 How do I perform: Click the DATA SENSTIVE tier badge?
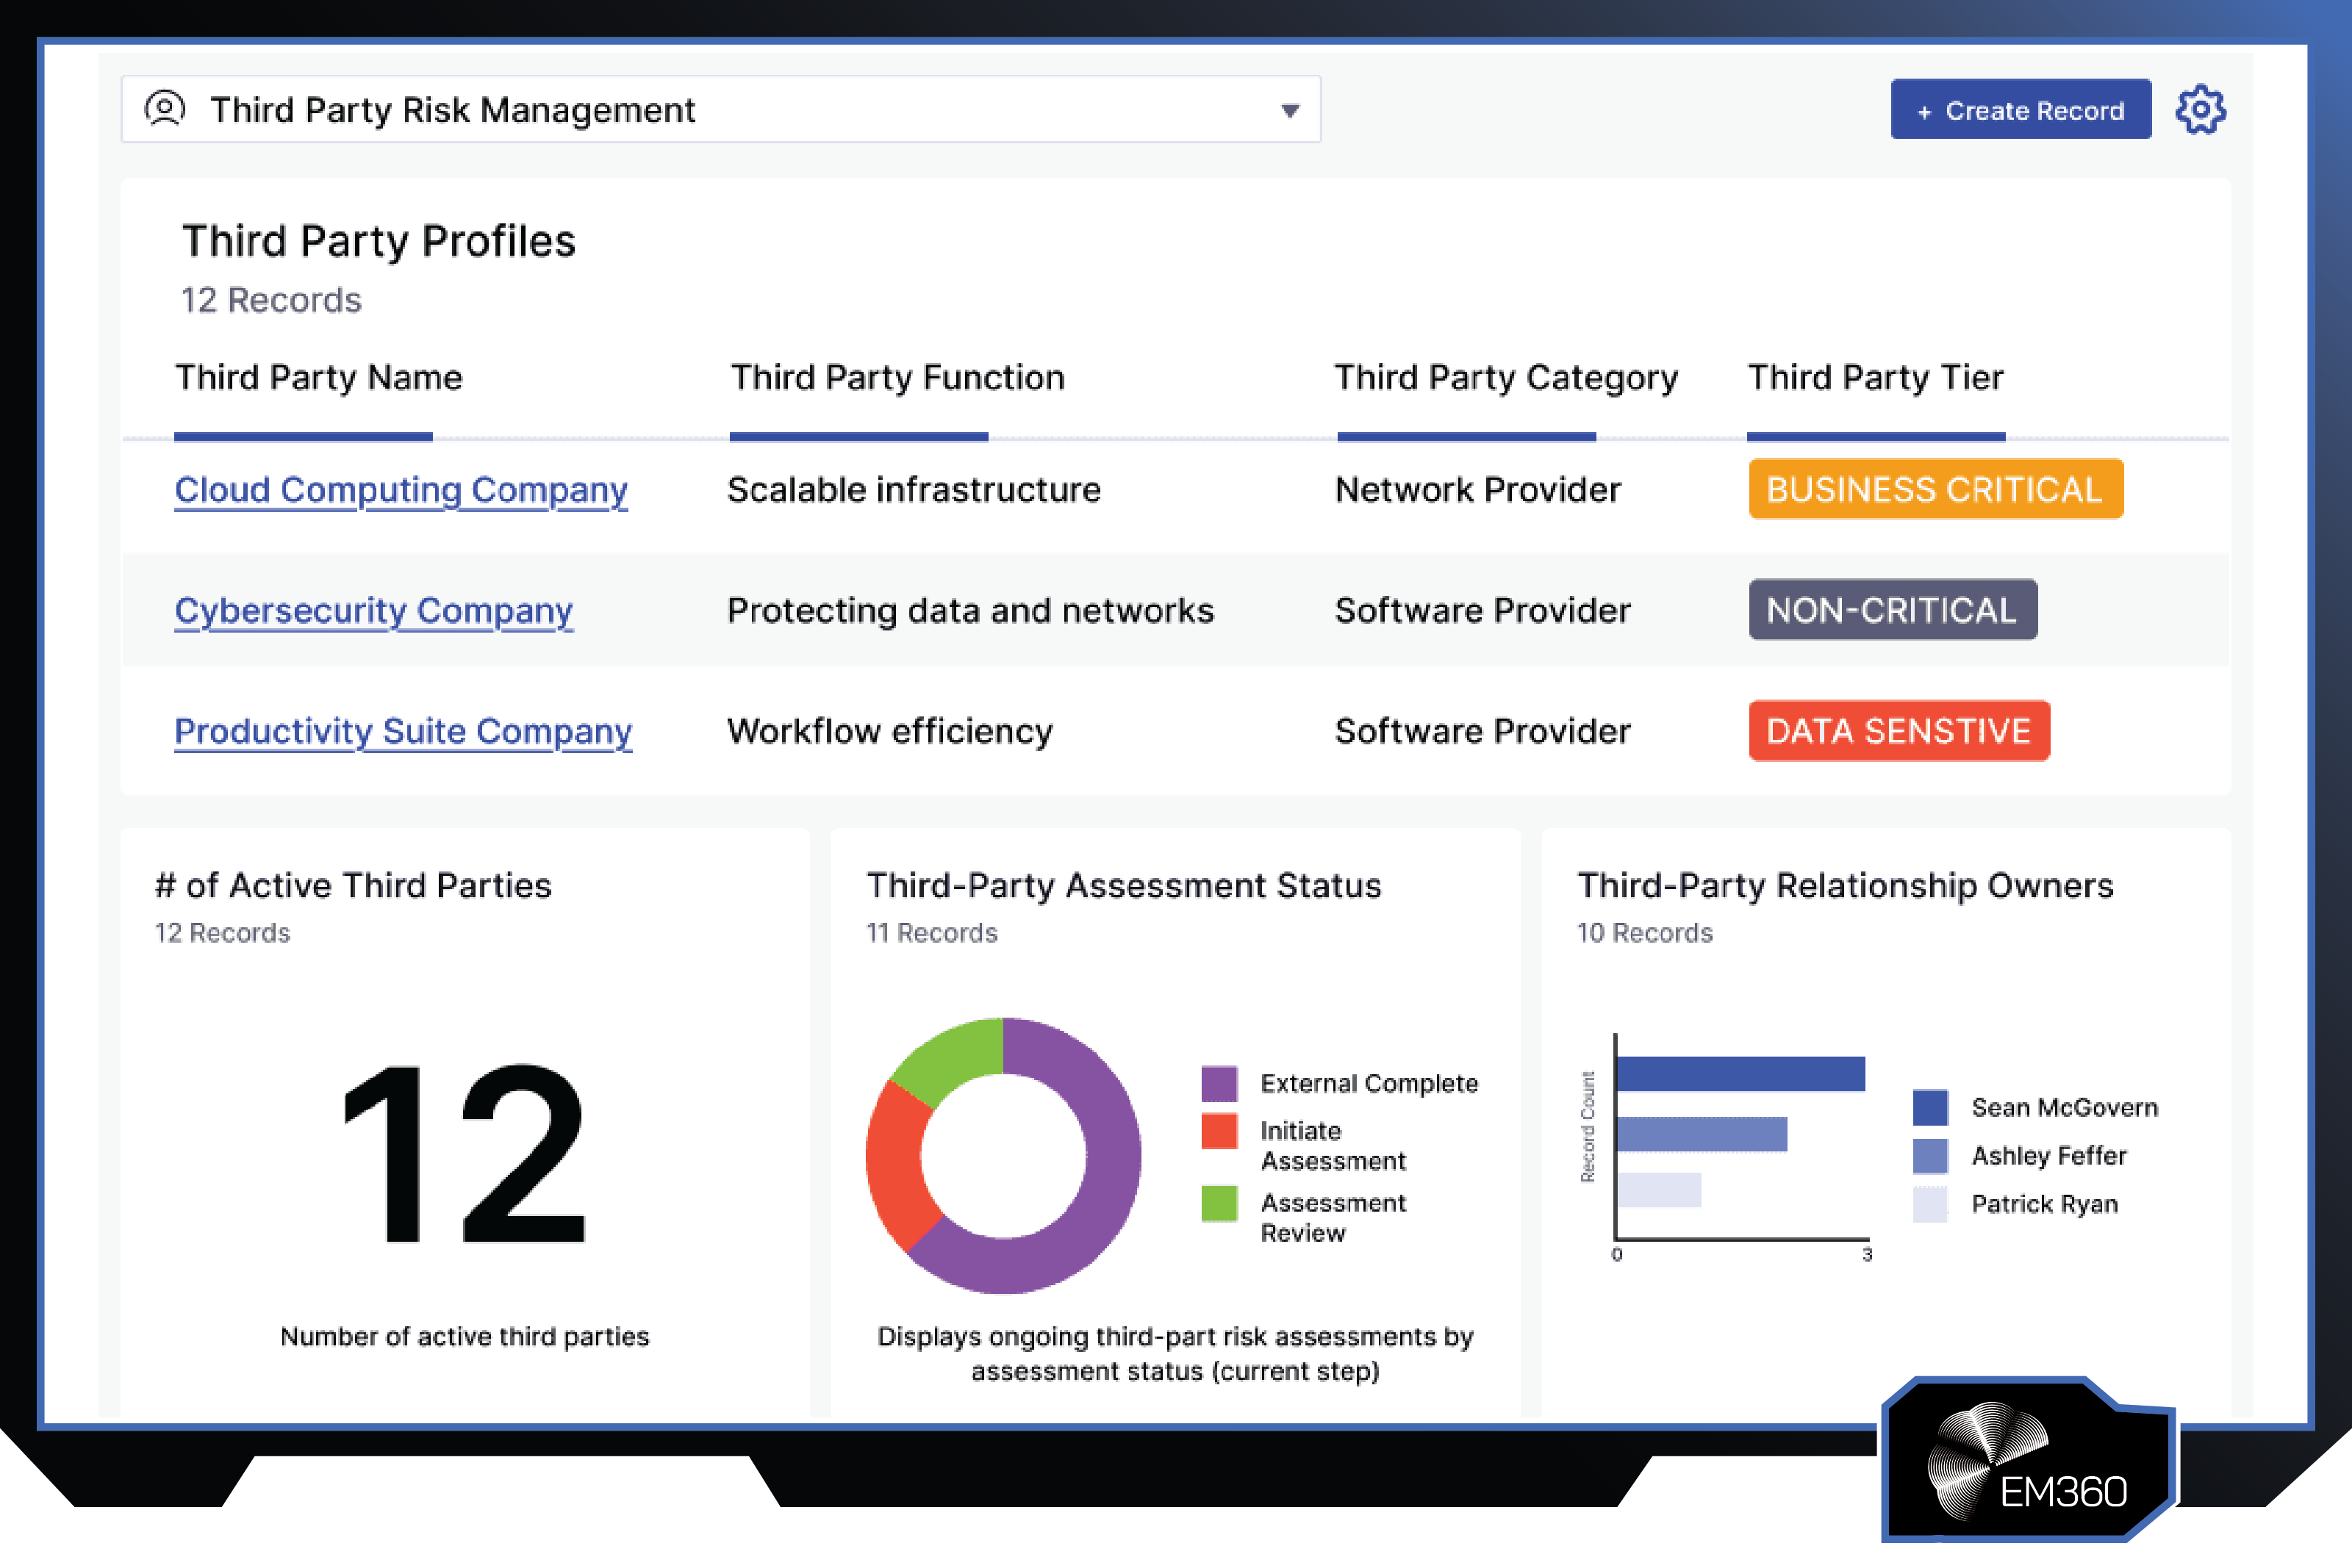tap(1899, 731)
